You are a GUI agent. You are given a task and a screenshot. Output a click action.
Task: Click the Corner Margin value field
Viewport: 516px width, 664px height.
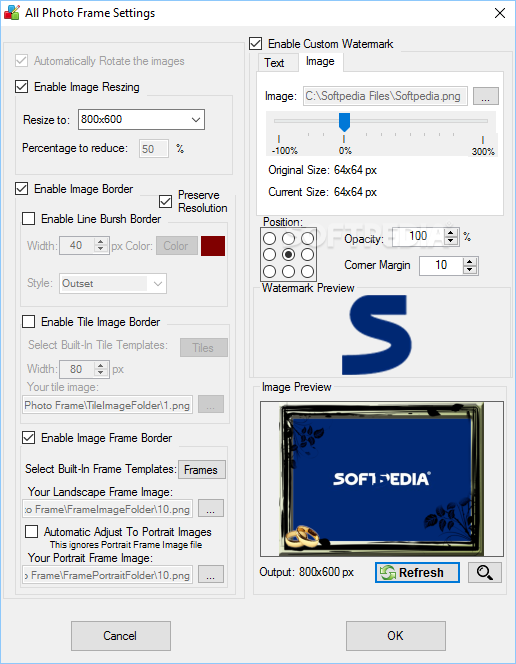pyautogui.click(x=441, y=266)
